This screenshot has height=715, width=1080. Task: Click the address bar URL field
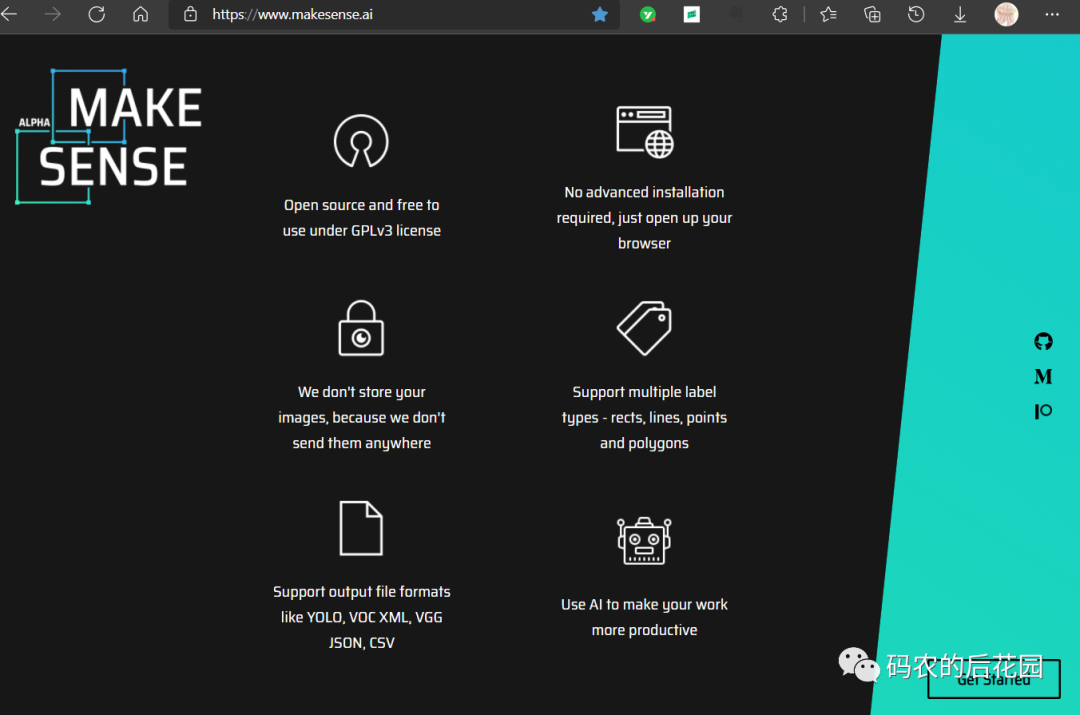393,14
